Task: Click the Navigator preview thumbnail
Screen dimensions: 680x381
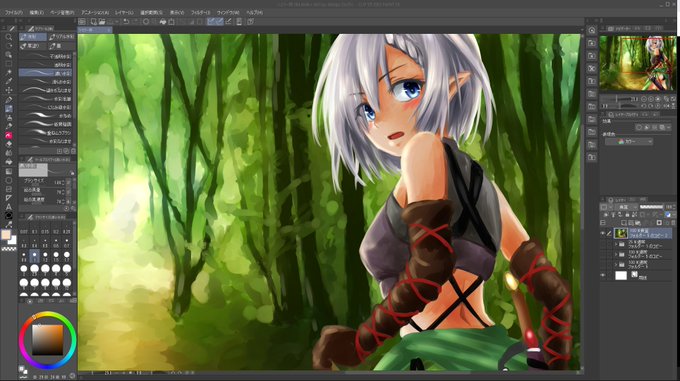Action: (638, 63)
